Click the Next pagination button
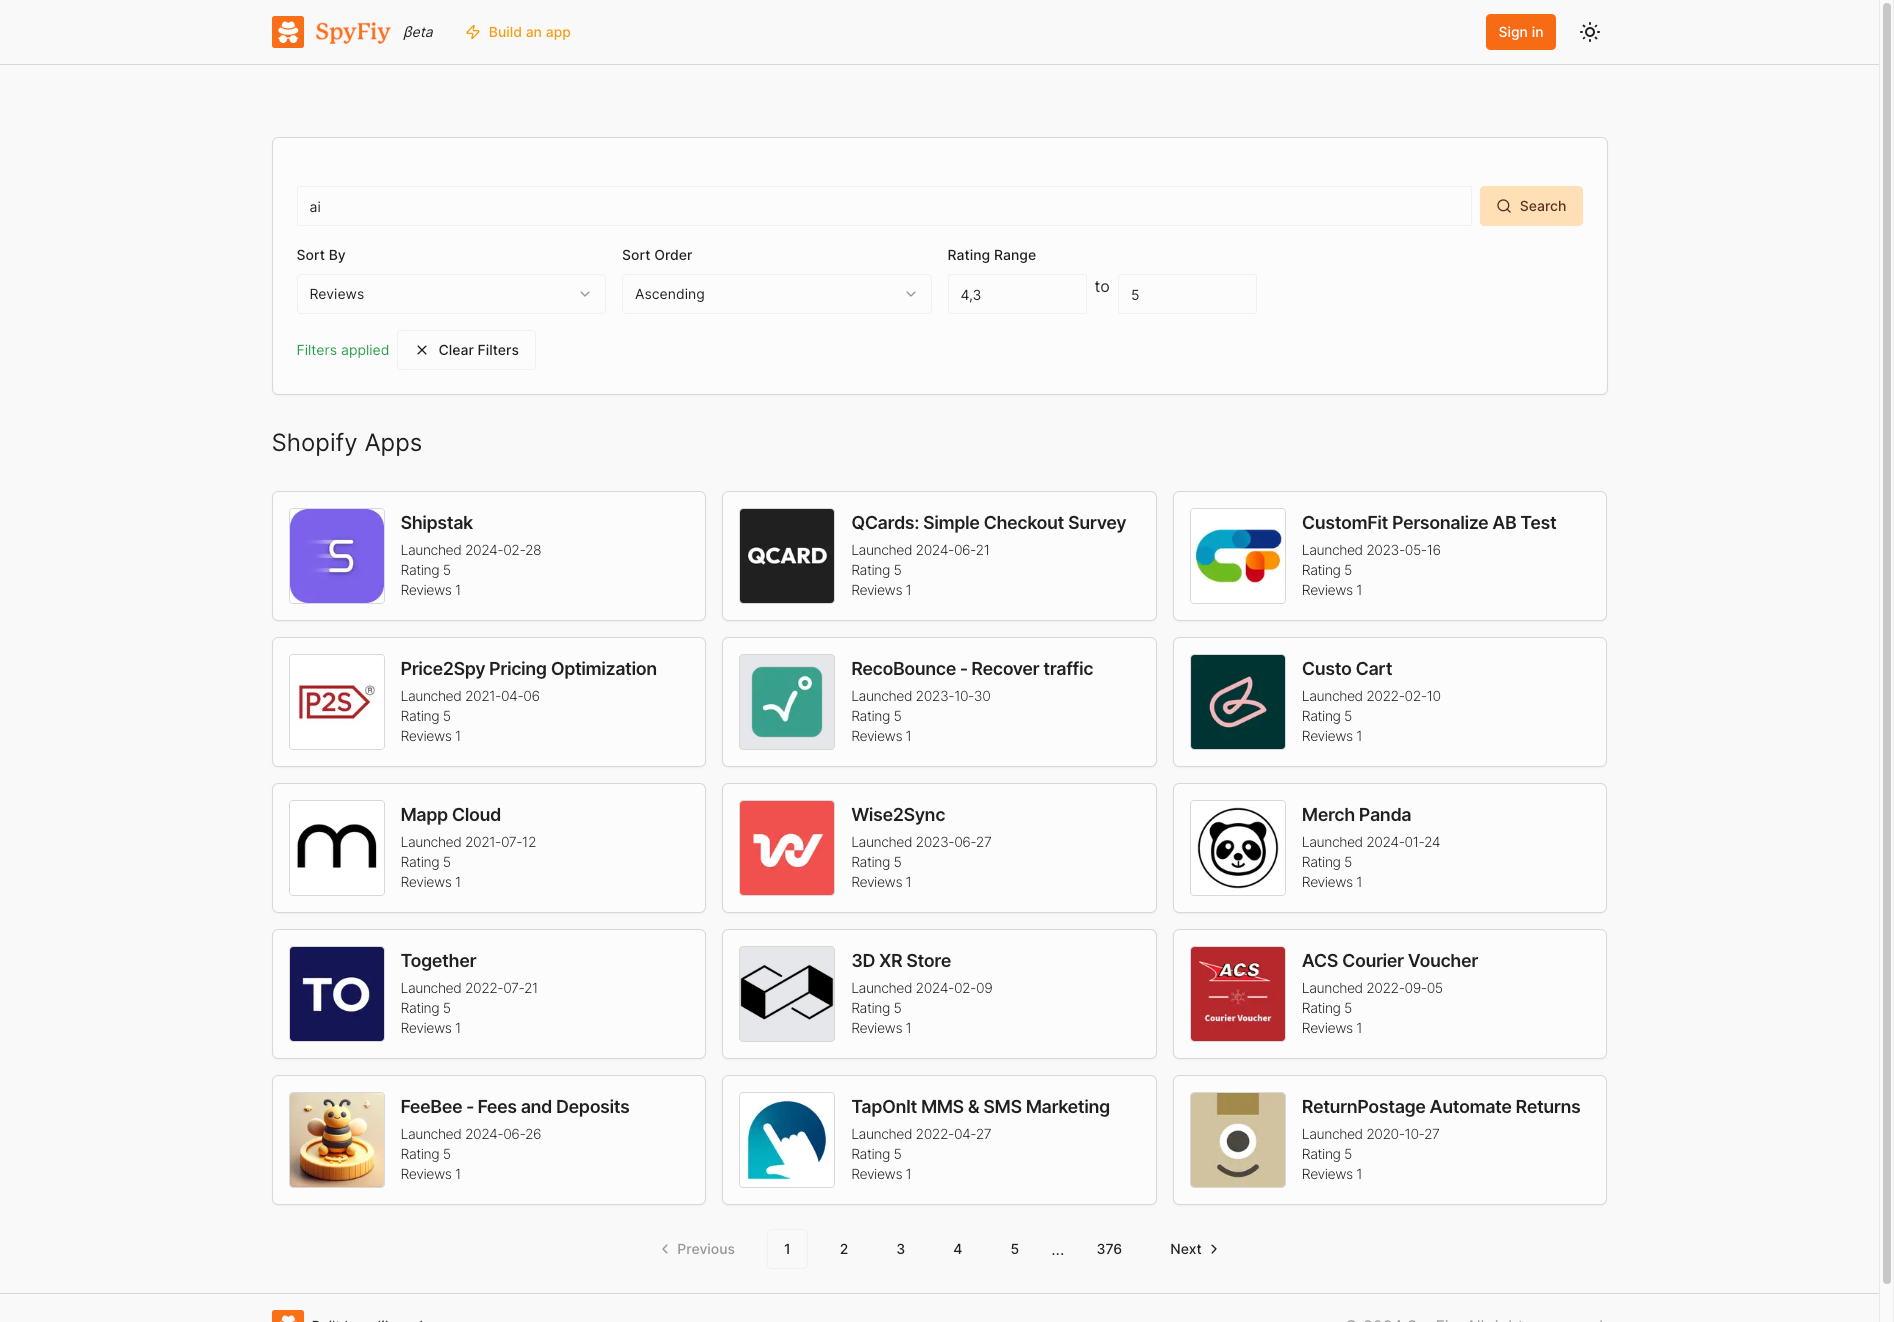The width and height of the screenshot is (1894, 1322). pyautogui.click(x=1193, y=1249)
